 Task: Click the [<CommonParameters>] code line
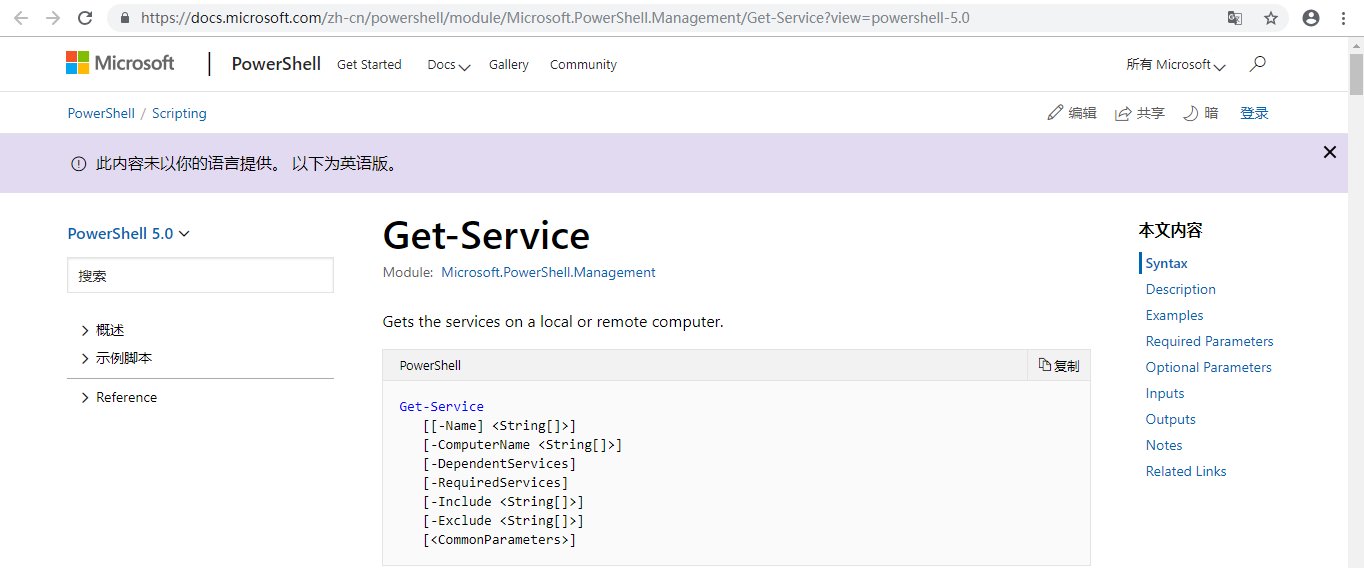tap(499, 540)
